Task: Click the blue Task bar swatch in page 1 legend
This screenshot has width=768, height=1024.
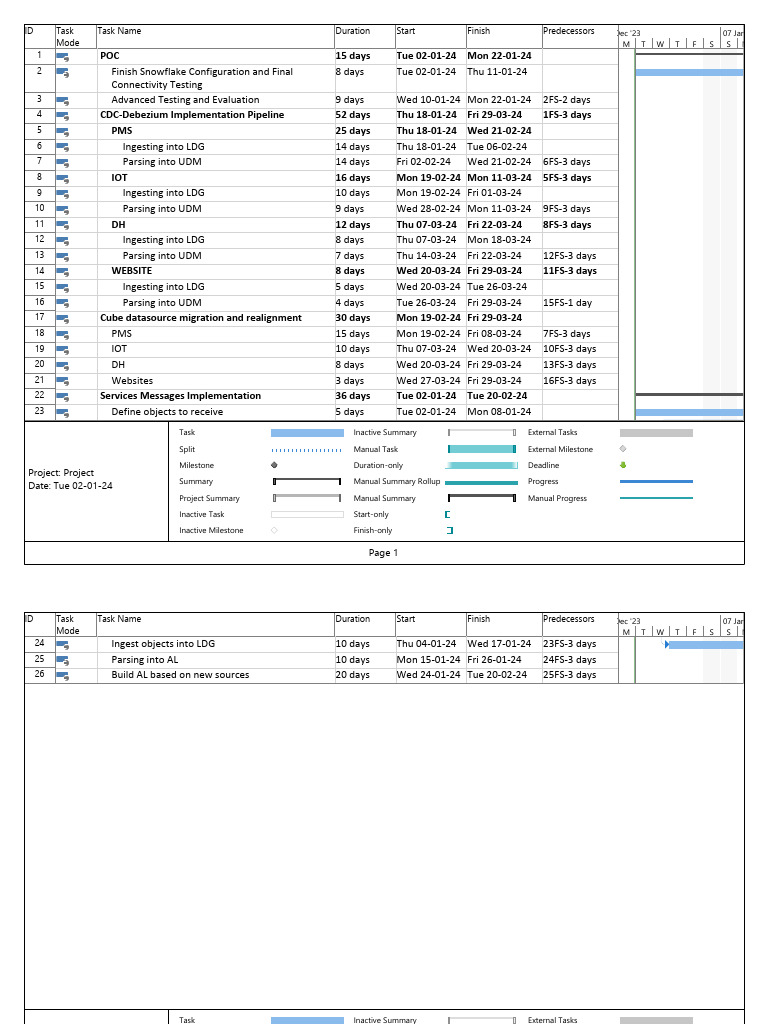Action: (x=307, y=433)
